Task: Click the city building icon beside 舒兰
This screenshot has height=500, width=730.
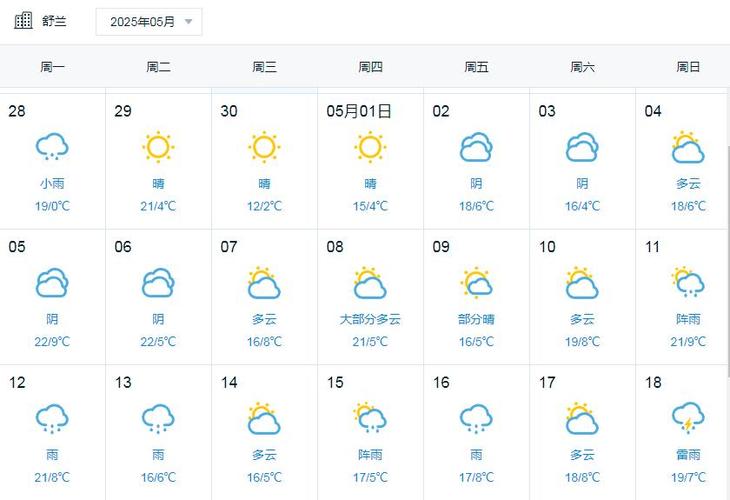Action: coord(23,21)
